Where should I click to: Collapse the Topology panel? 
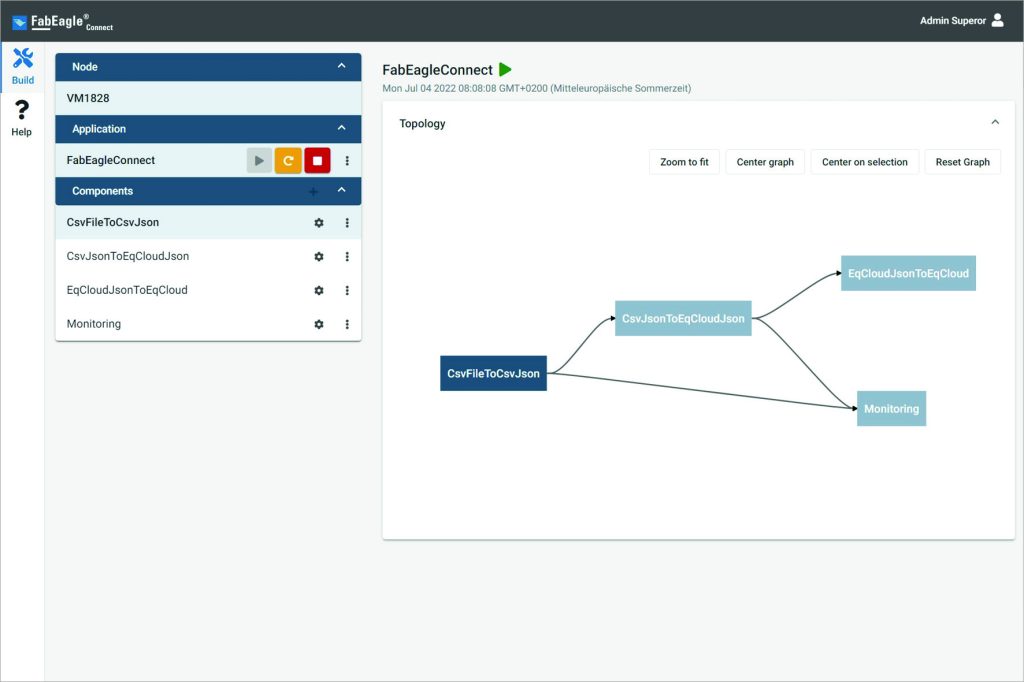tap(995, 121)
